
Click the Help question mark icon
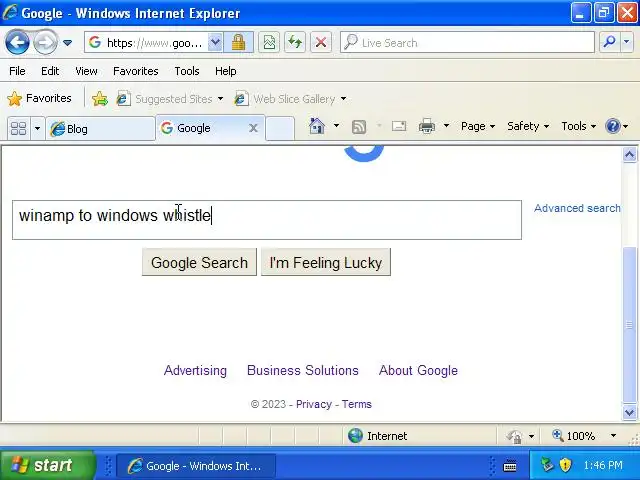pos(613,126)
